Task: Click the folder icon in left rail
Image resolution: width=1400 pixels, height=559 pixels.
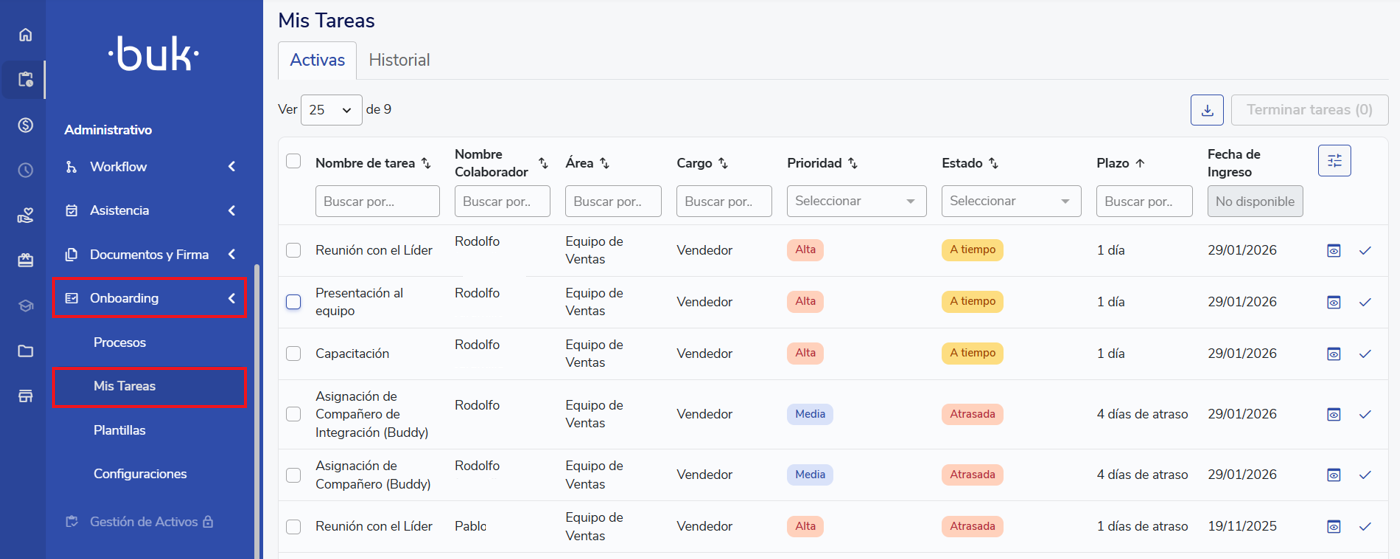Action: [x=25, y=351]
